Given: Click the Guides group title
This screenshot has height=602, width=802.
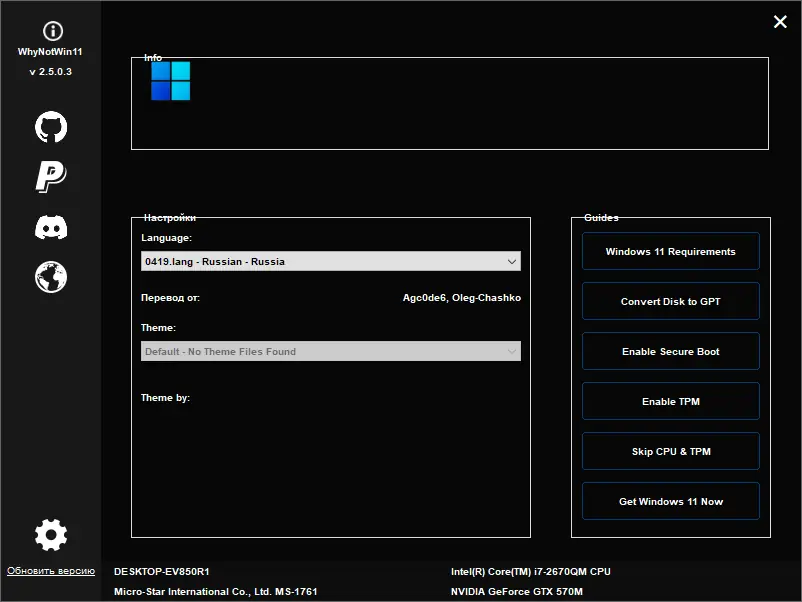Looking at the screenshot, I should [601, 217].
